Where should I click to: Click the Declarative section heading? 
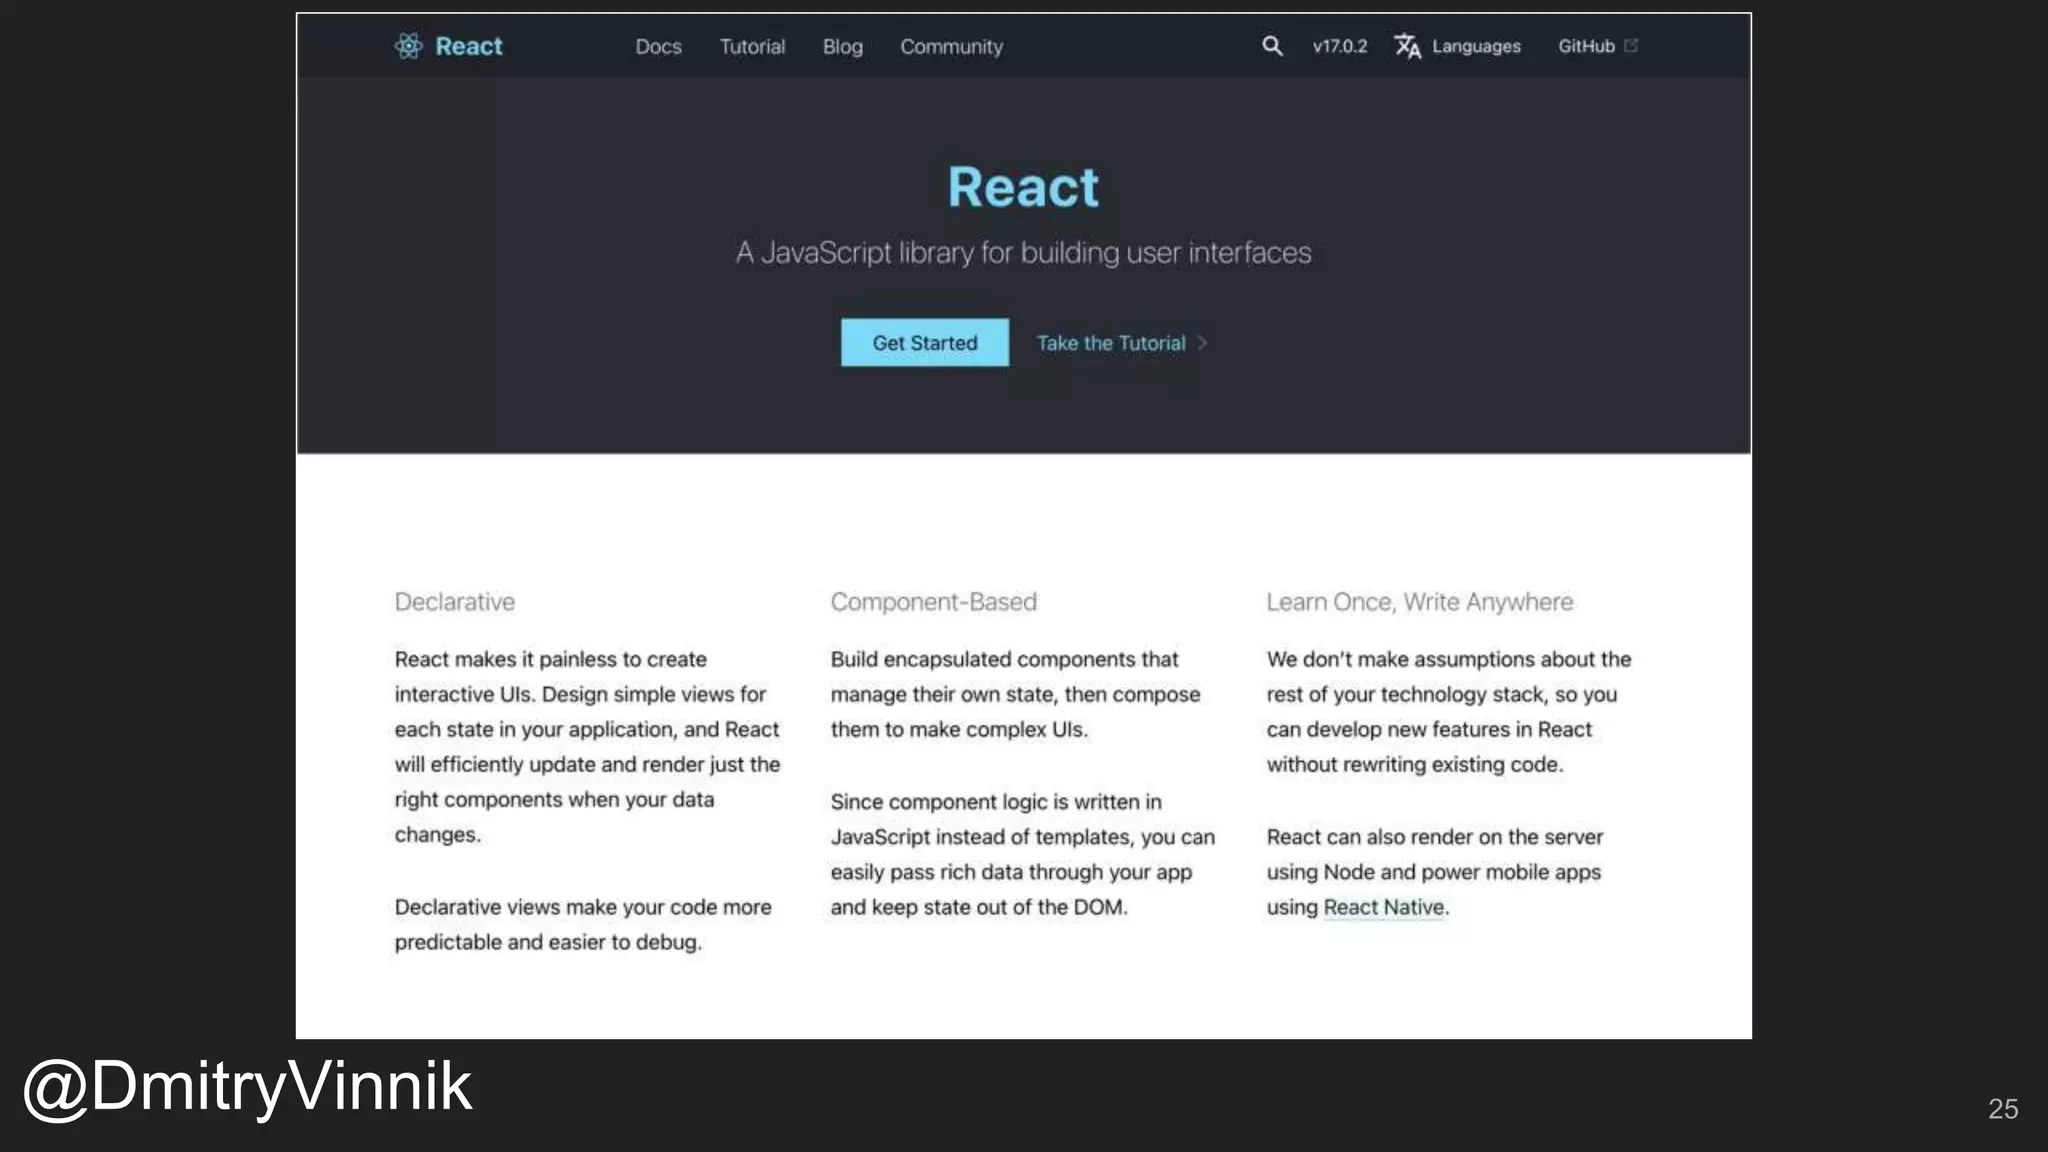click(x=455, y=602)
